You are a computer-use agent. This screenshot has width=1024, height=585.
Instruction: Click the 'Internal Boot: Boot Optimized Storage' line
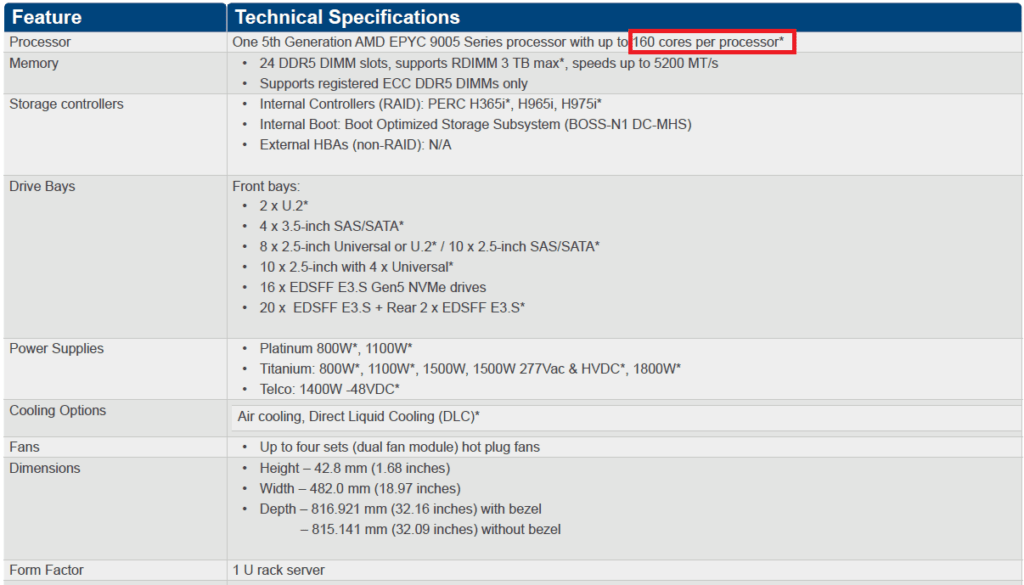(475, 124)
